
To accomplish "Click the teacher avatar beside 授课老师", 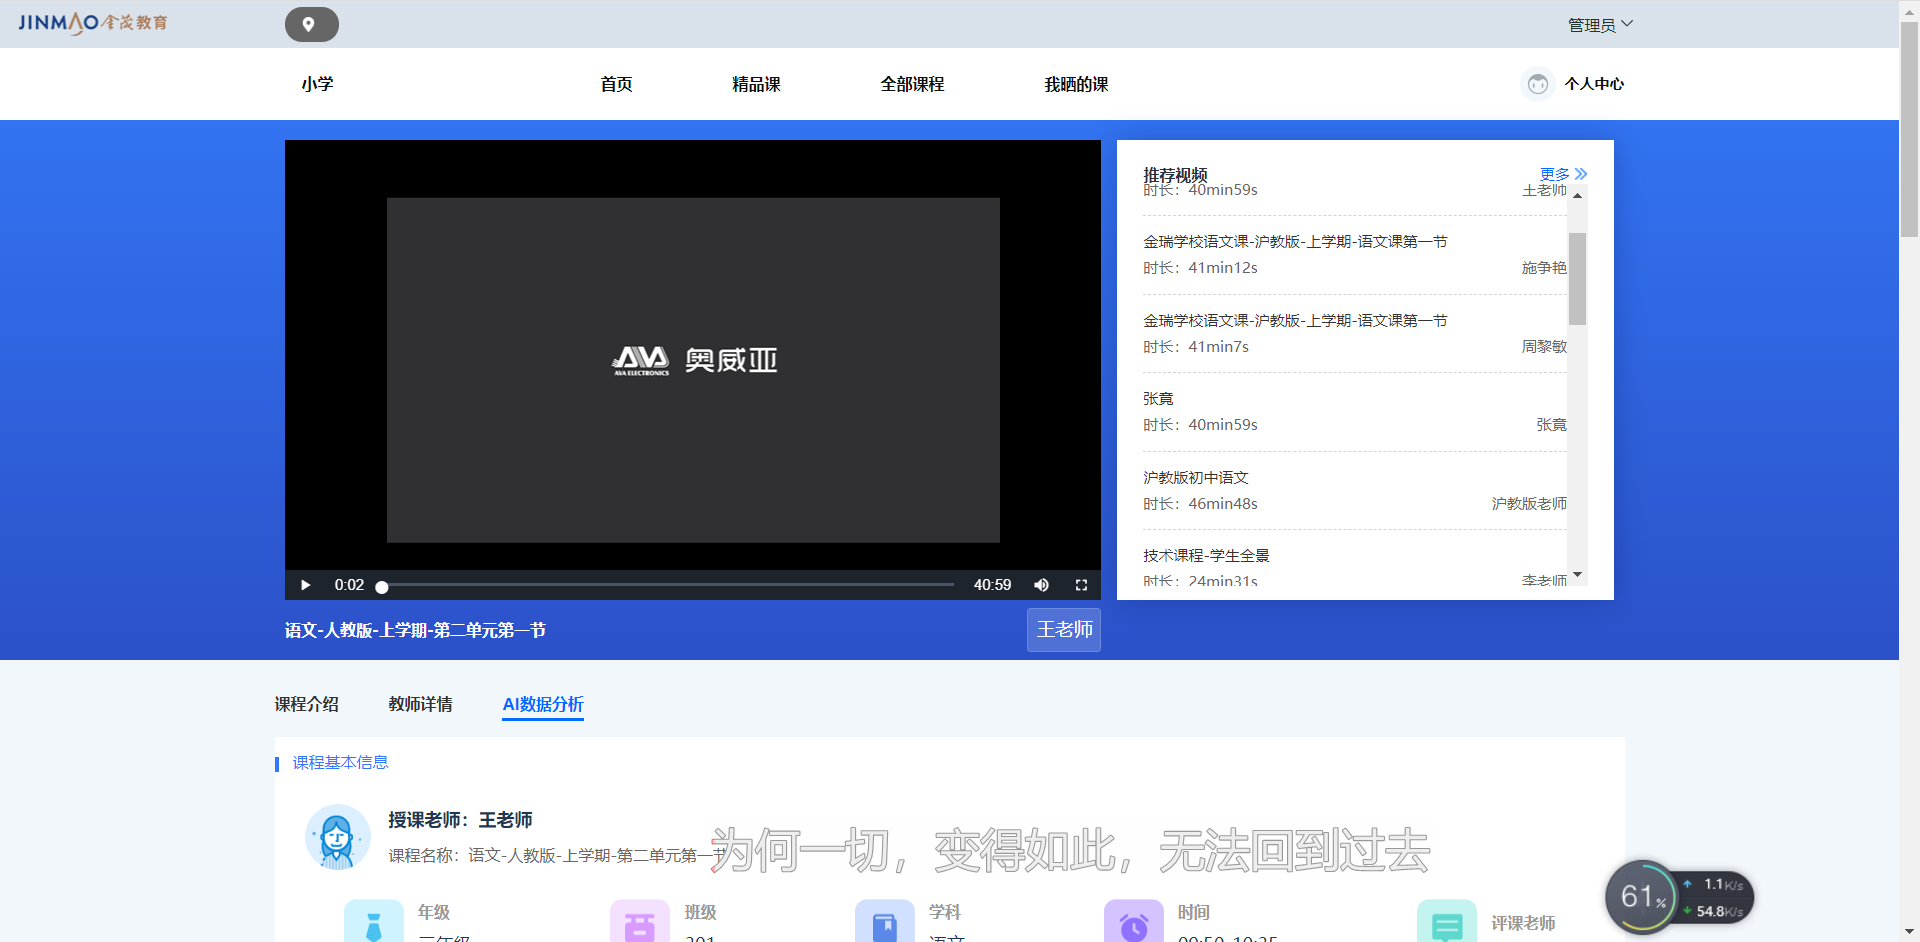I will [338, 837].
